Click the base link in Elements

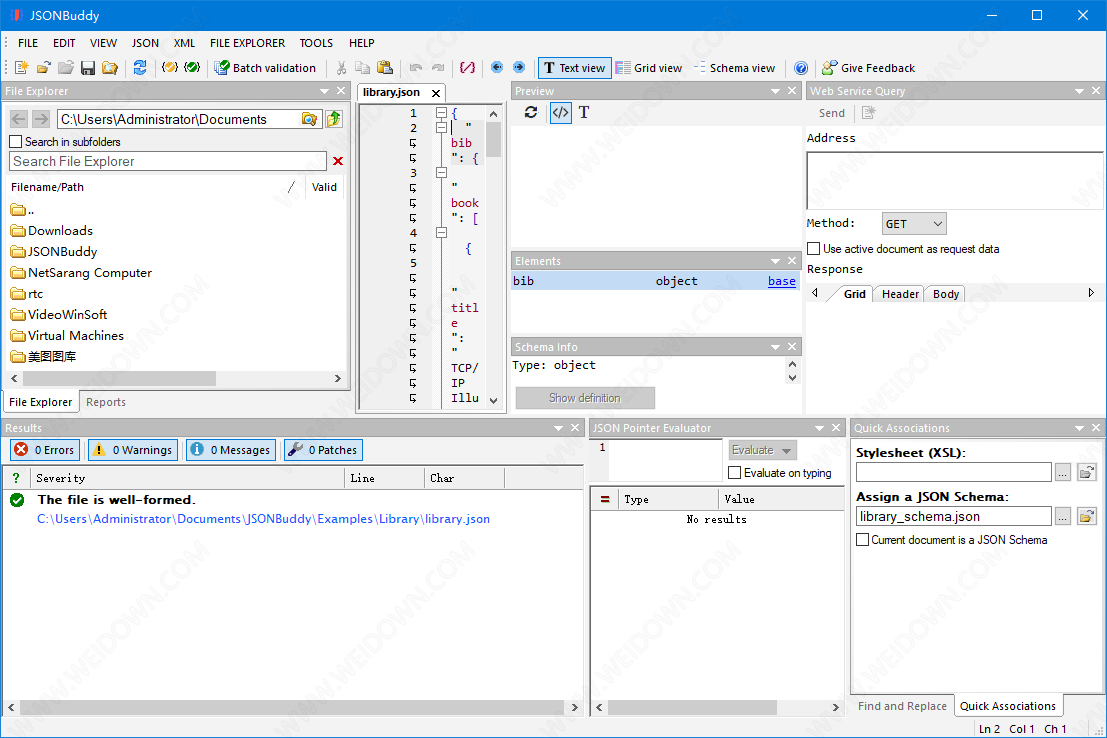tap(782, 281)
